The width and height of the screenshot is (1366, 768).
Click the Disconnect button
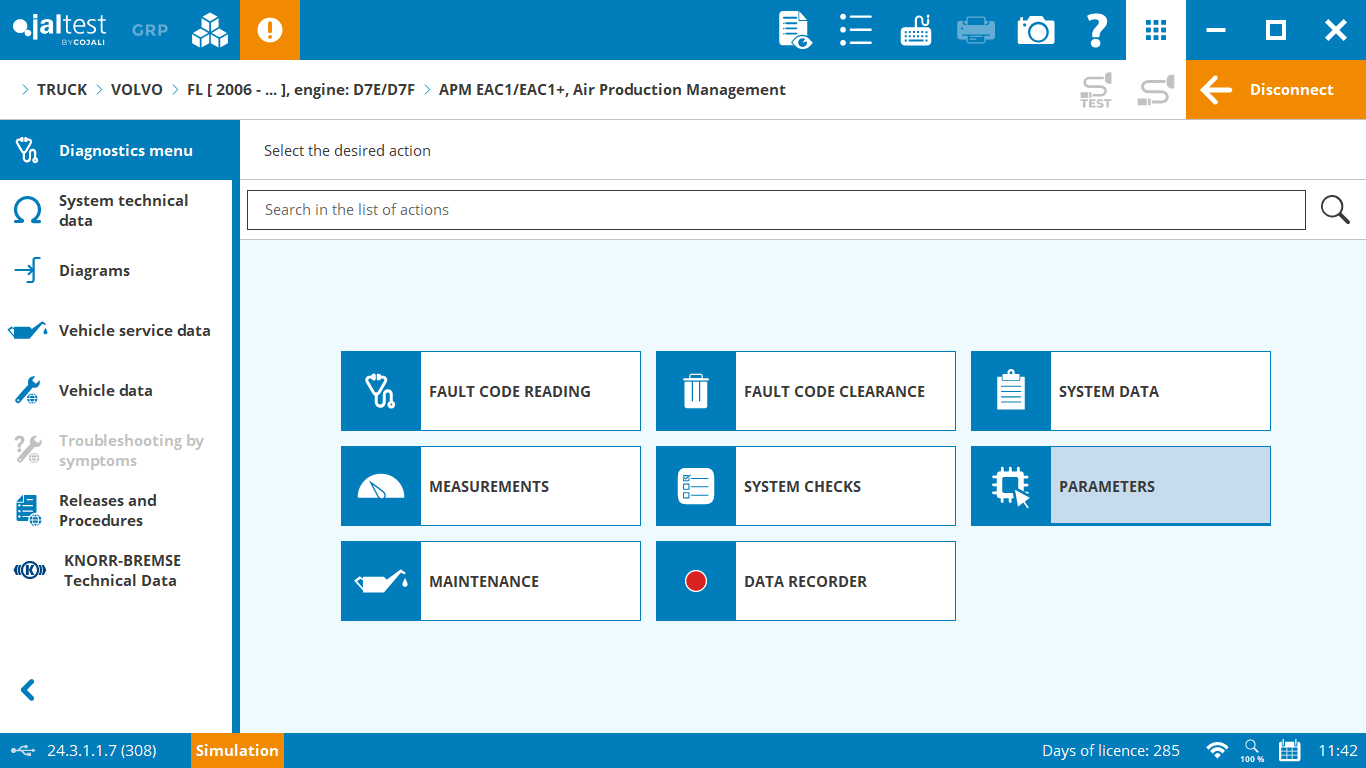(1276, 90)
